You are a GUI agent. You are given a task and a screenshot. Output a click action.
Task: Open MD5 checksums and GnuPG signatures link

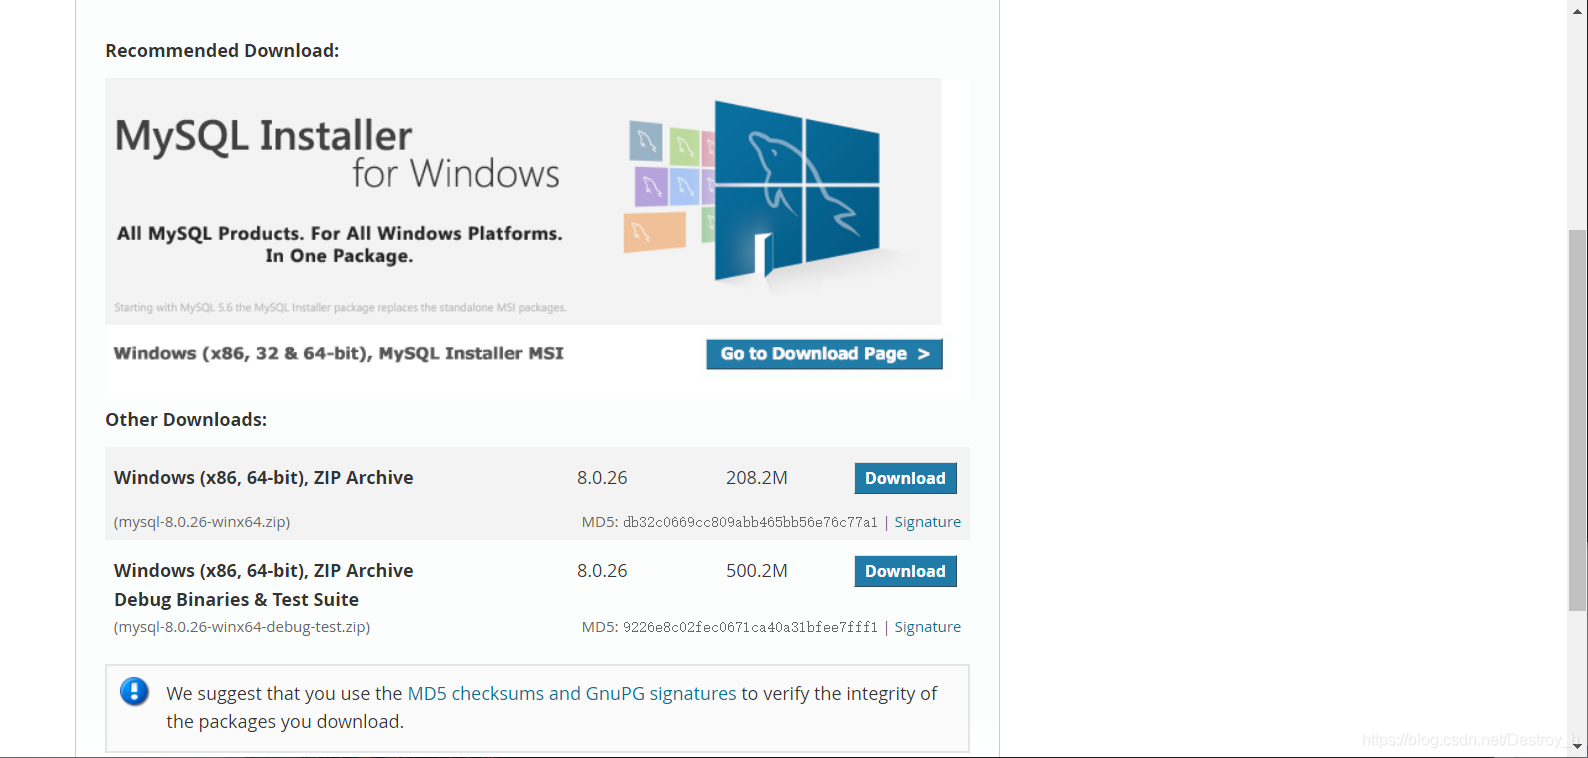[572, 693]
